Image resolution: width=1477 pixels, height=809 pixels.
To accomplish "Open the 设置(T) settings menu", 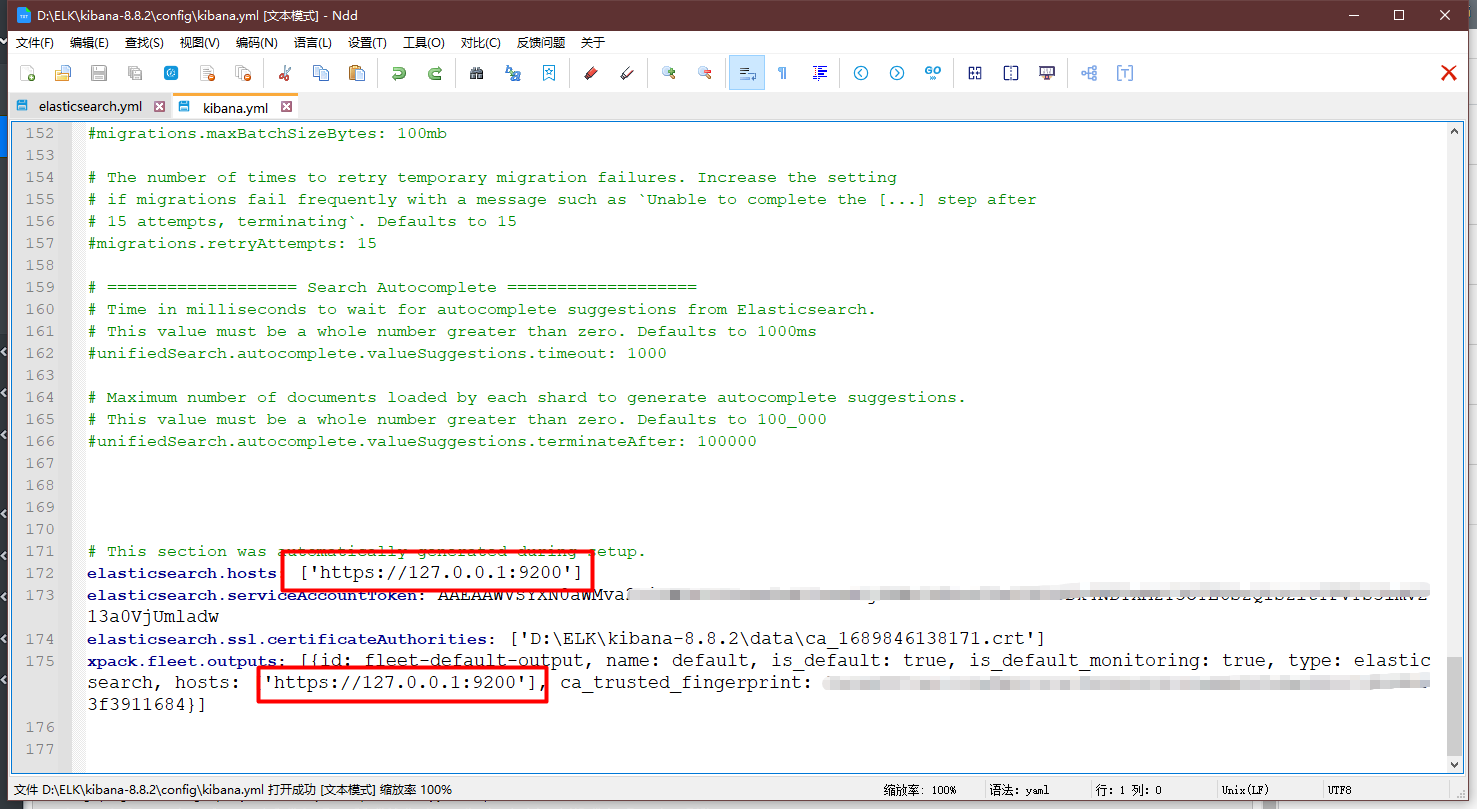I will (x=367, y=43).
